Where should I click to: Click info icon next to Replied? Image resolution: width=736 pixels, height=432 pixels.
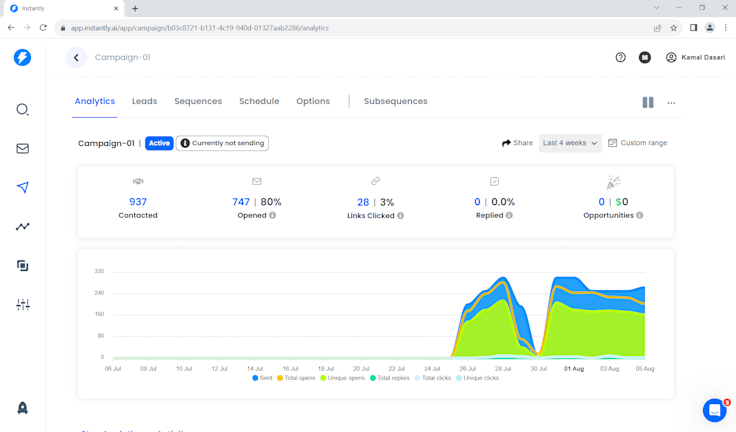(x=509, y=215)
